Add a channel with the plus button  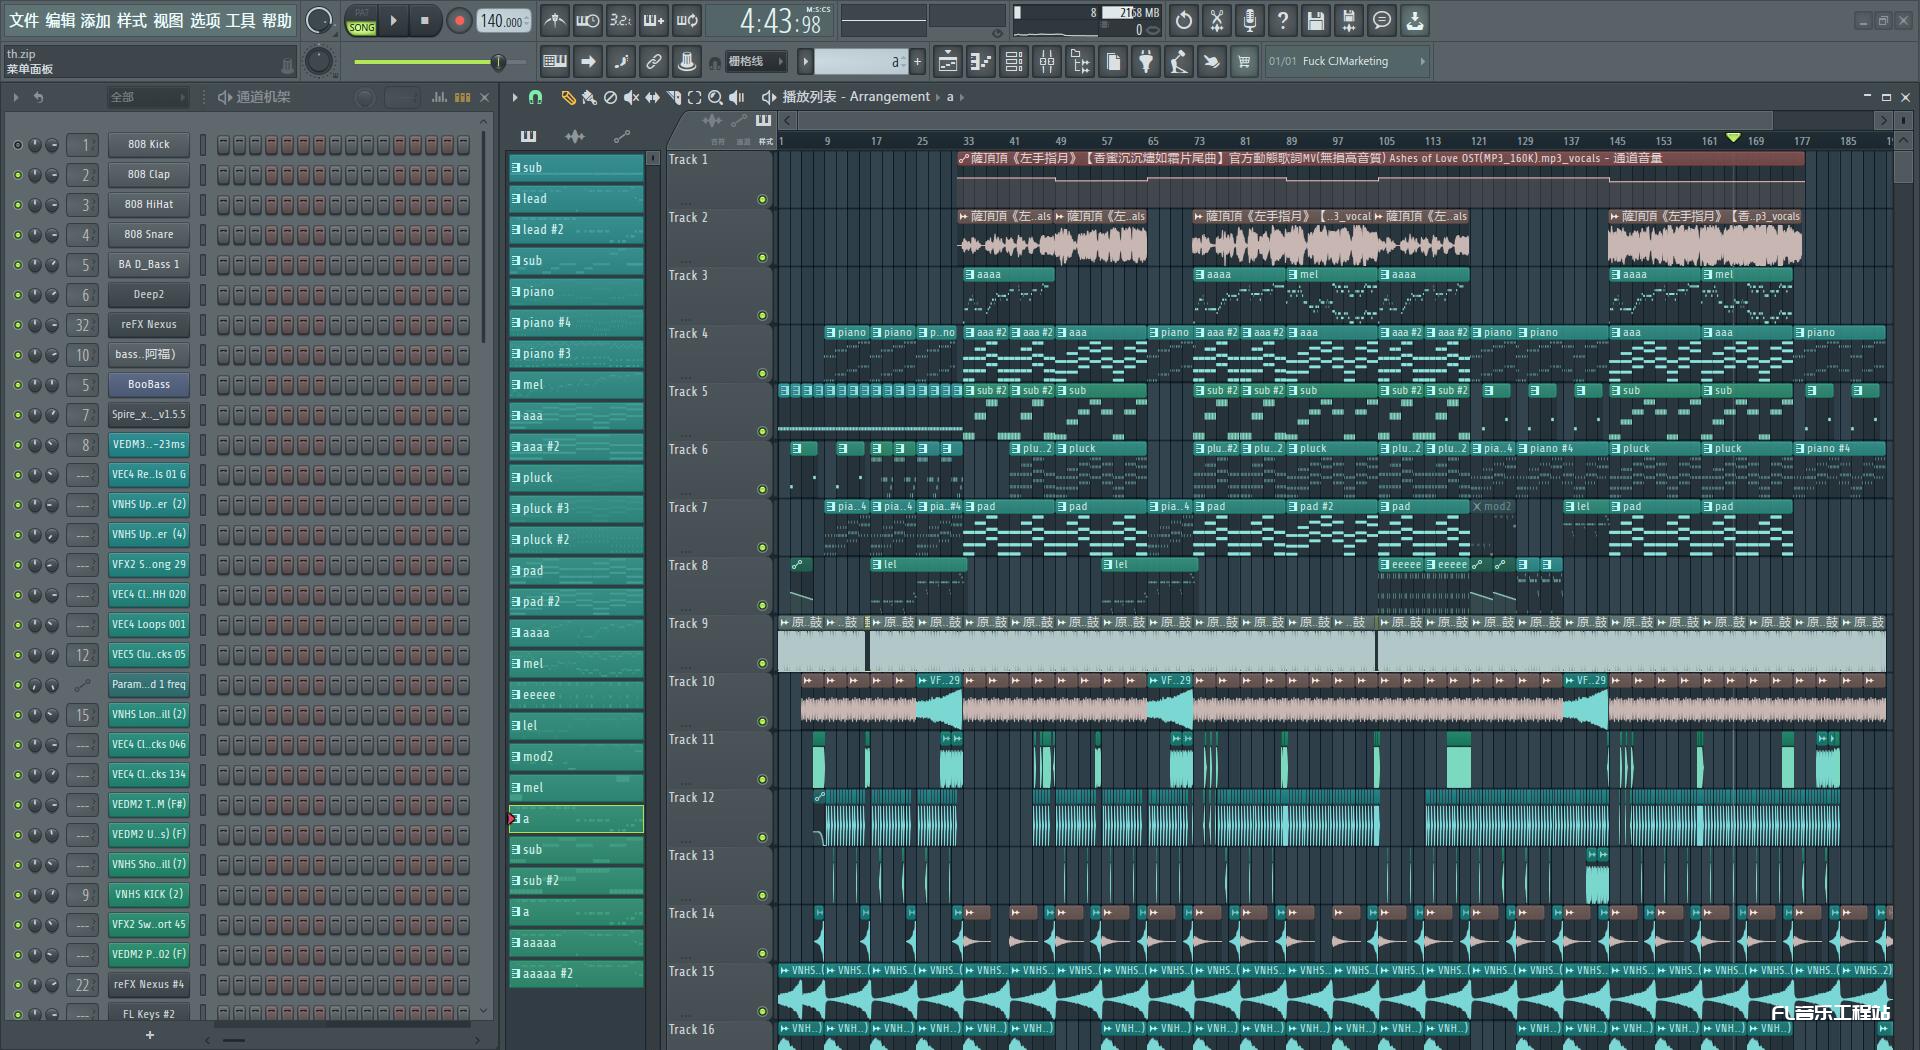[150, 1035]
